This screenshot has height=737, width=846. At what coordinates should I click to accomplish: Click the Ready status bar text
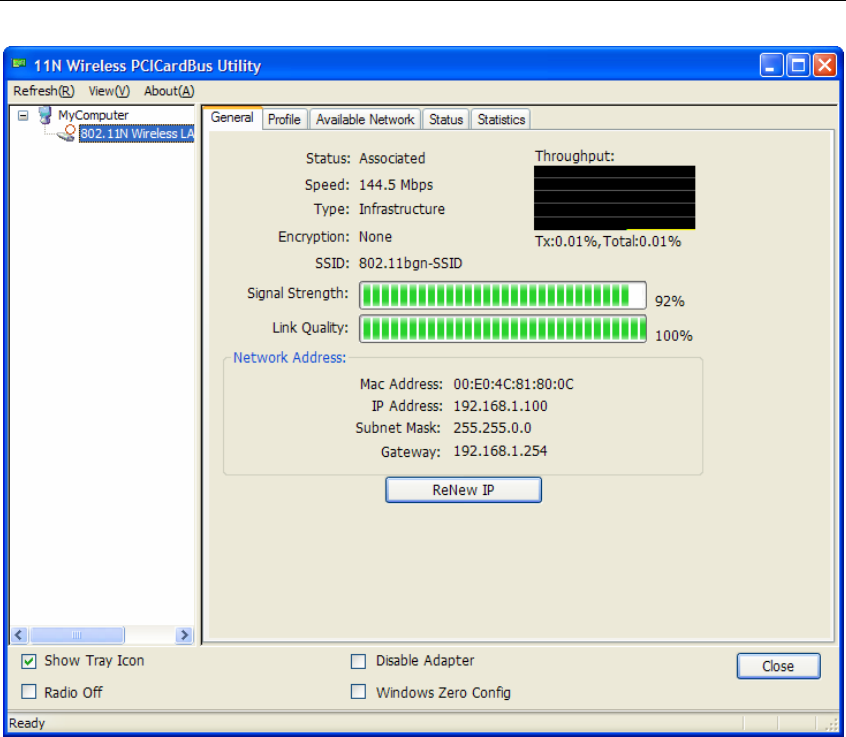(x=27, y=723)
